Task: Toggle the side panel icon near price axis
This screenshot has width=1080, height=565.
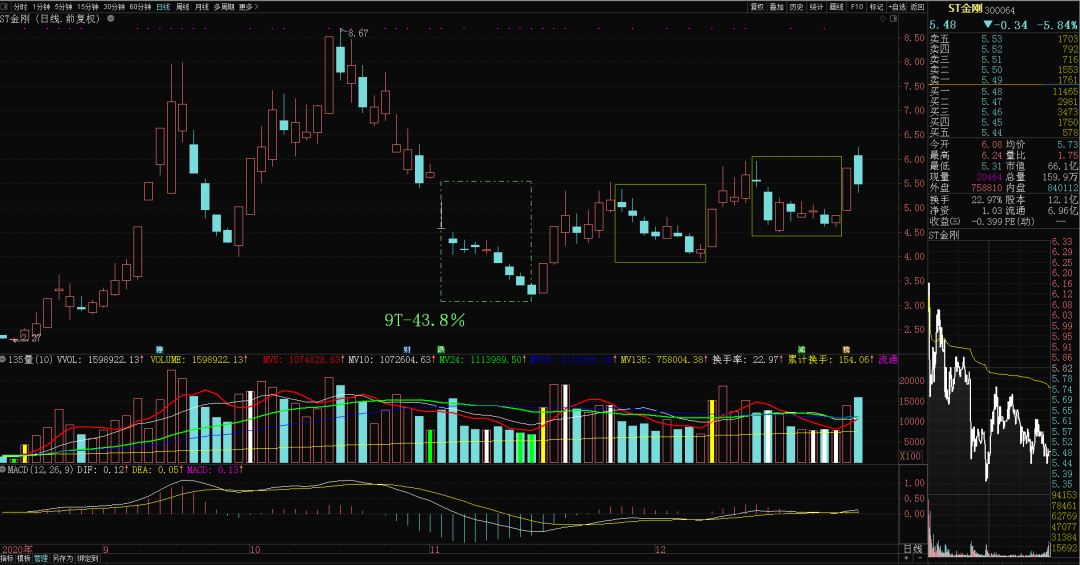Action: coord(893,19)
